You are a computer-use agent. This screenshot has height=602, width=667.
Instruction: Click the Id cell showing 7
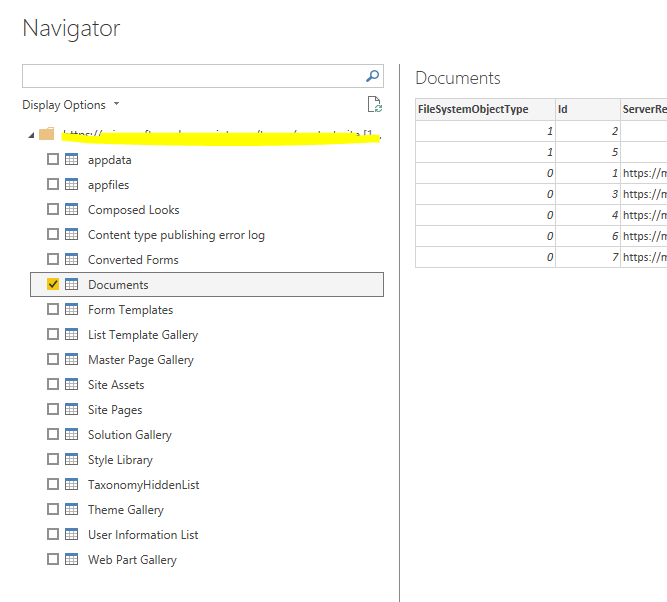tap(587, 257)
